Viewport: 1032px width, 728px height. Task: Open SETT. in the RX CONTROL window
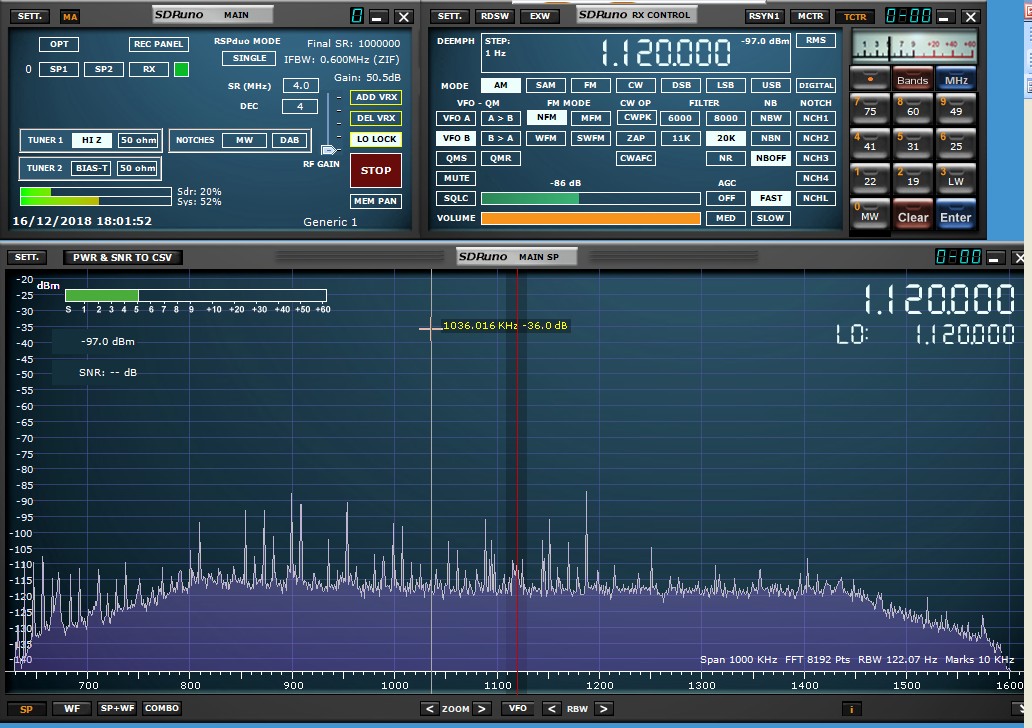(x=450, y=16)
